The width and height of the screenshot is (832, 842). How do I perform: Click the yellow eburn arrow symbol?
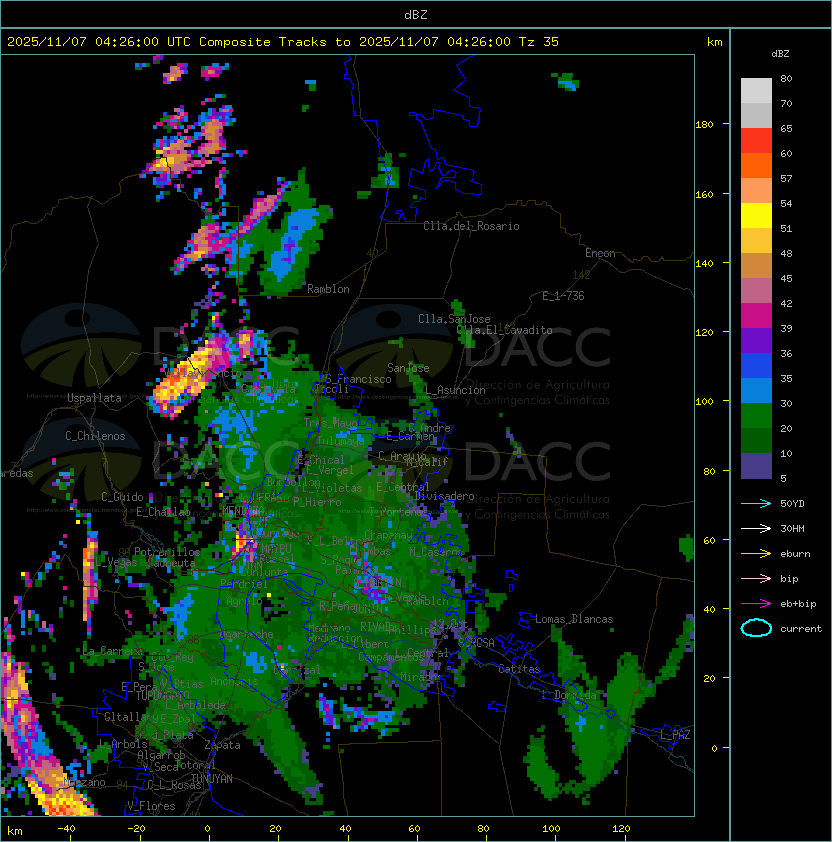756,554
